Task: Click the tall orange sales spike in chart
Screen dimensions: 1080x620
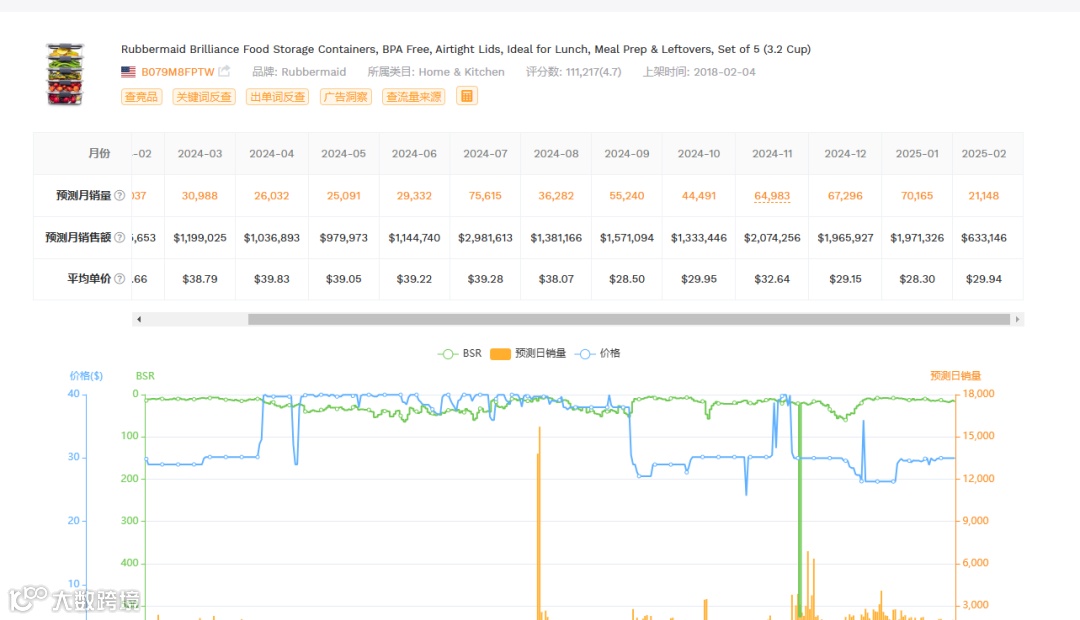Action: 539,524
